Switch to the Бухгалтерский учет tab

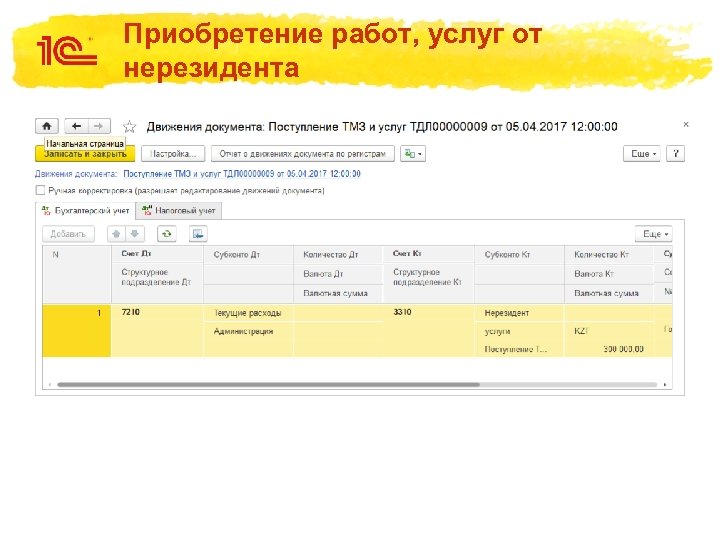point(86,211)
